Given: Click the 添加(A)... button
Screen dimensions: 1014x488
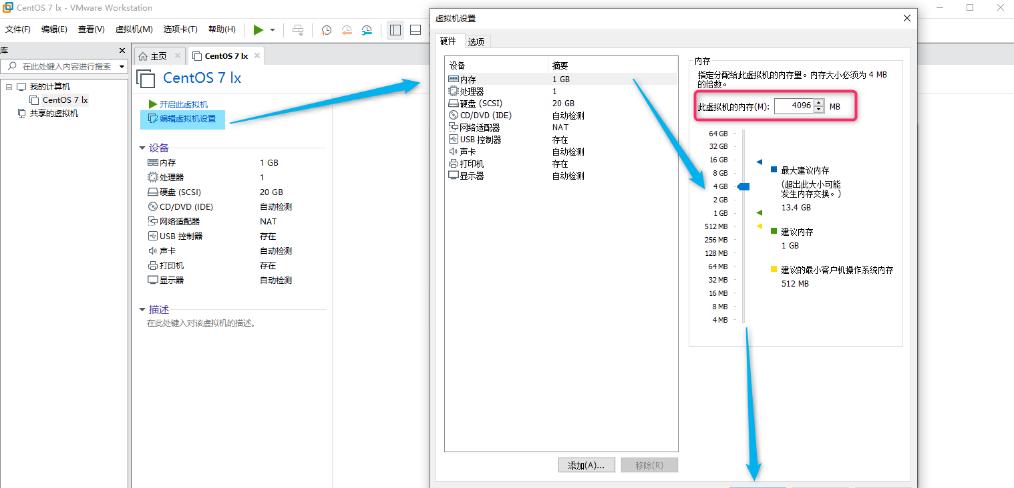Looking at the screenshot, I should (586, 465).
